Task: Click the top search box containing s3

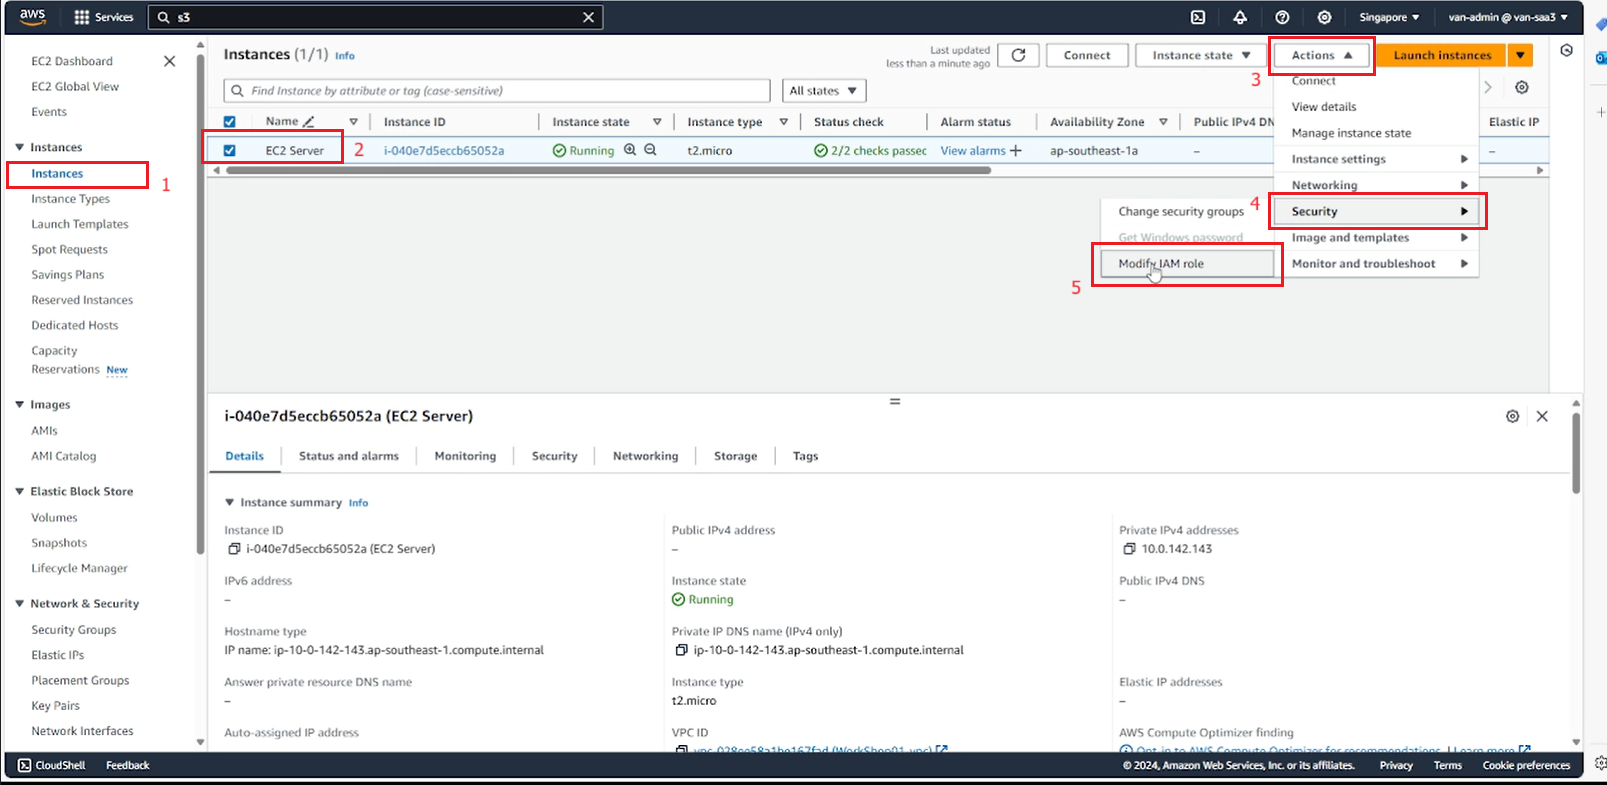Action: [375, 17]
